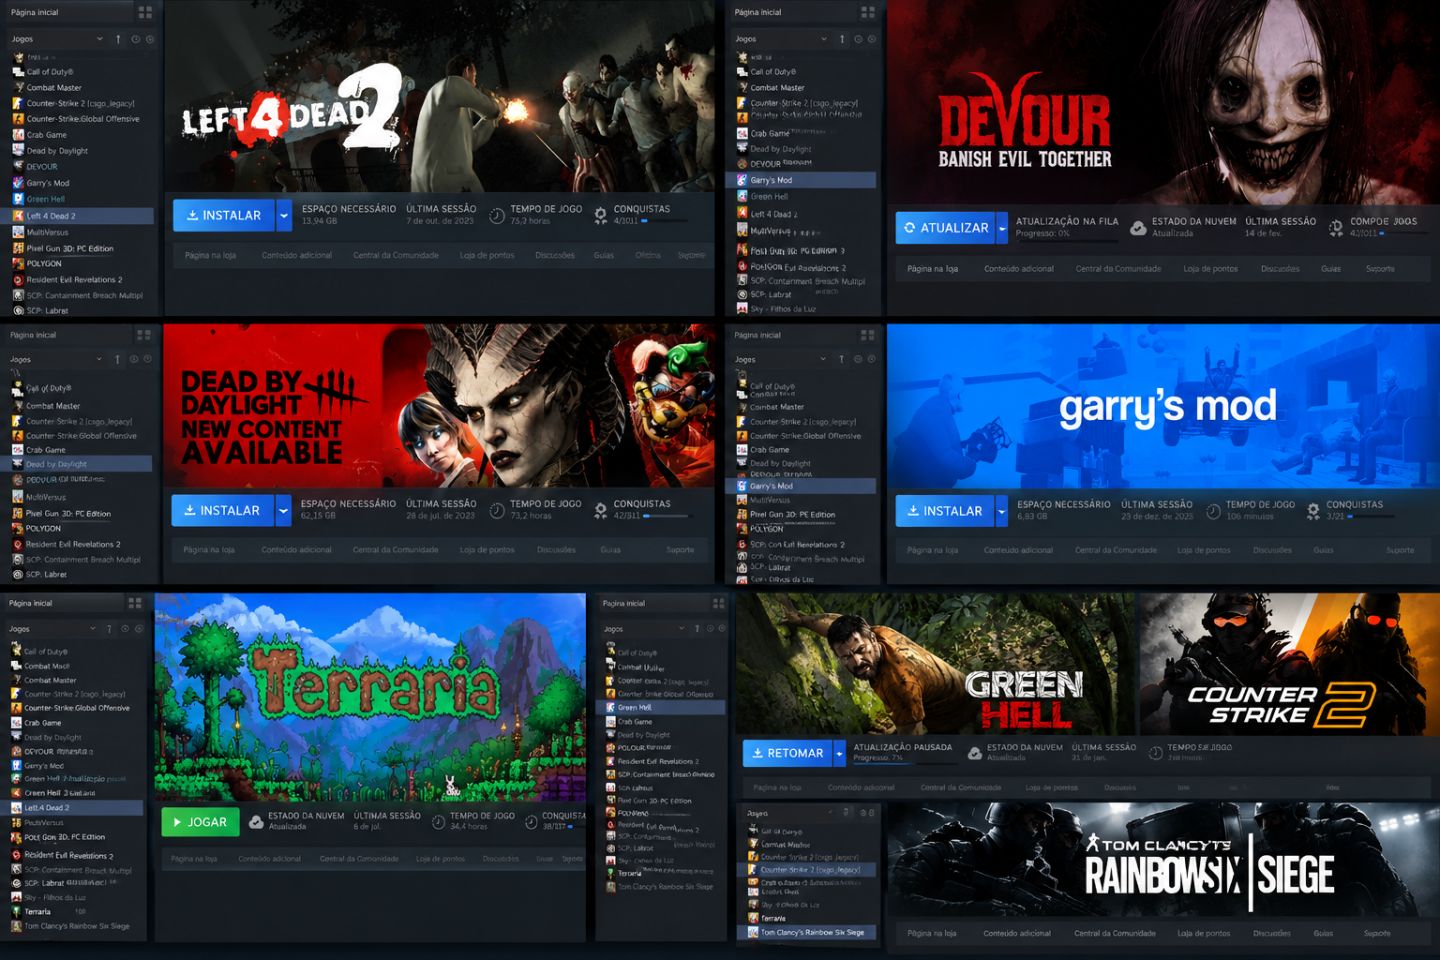Open the dropdown arrow beside Green Hell RETOMAR
This screenshot has width=1440, height=960.
point(840,753)
